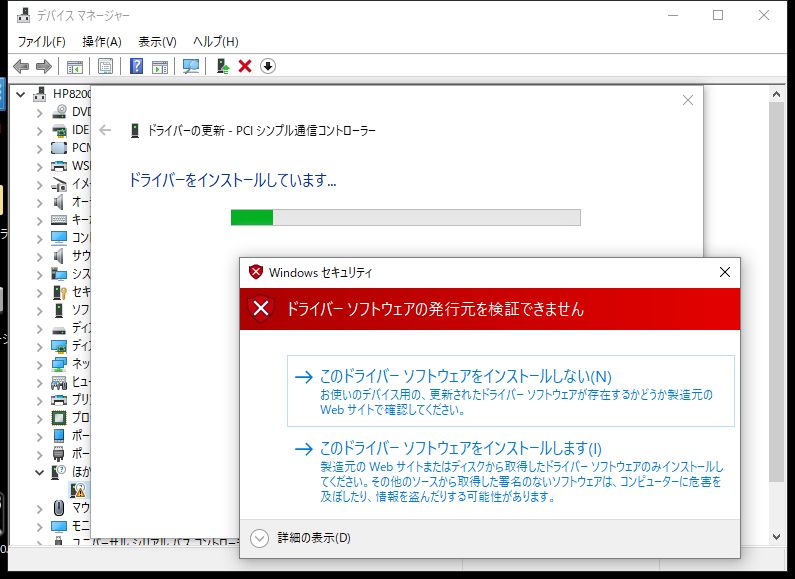The height and width of the screenshot is (579, 795).
Task: Open the ヘルプ(H) menu
Action: click(216, 42)
